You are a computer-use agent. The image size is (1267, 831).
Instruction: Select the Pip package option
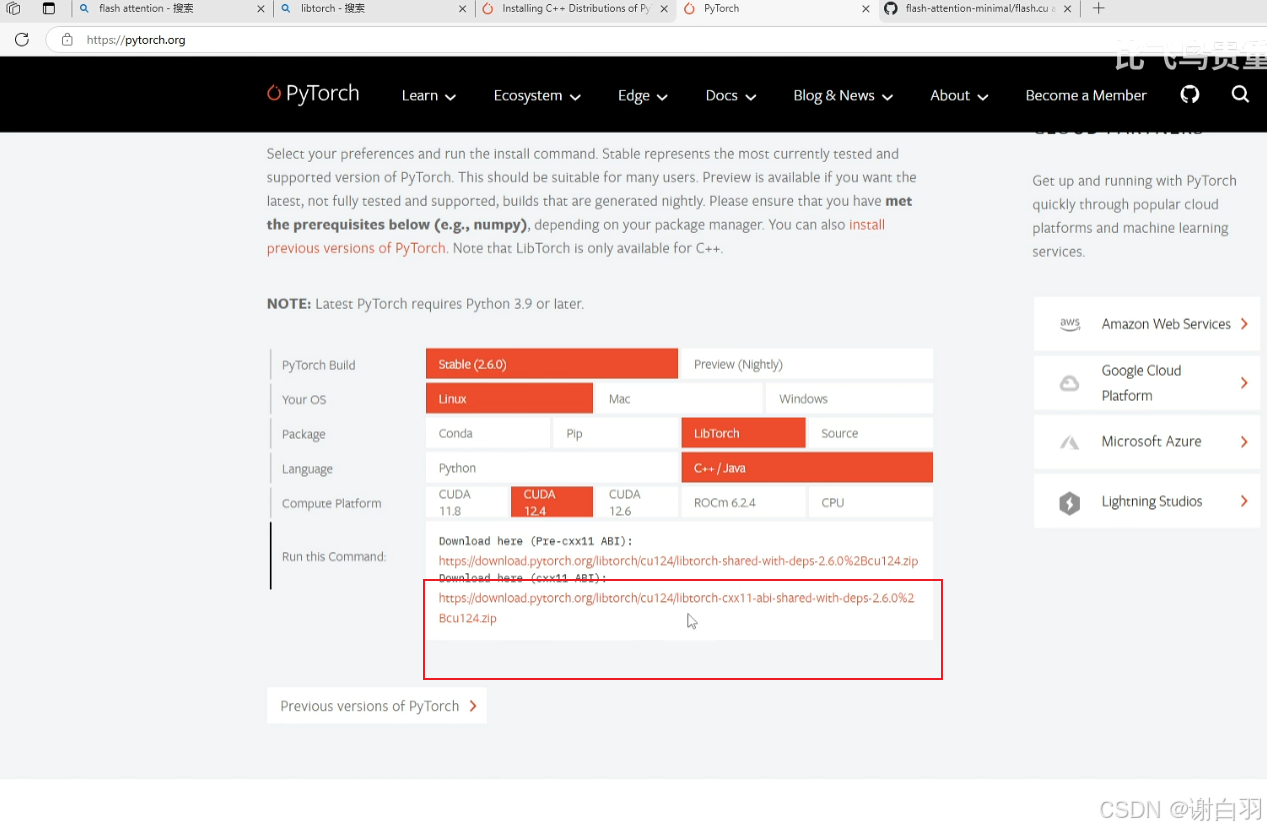pyautogui.click(x=615, y=433)
